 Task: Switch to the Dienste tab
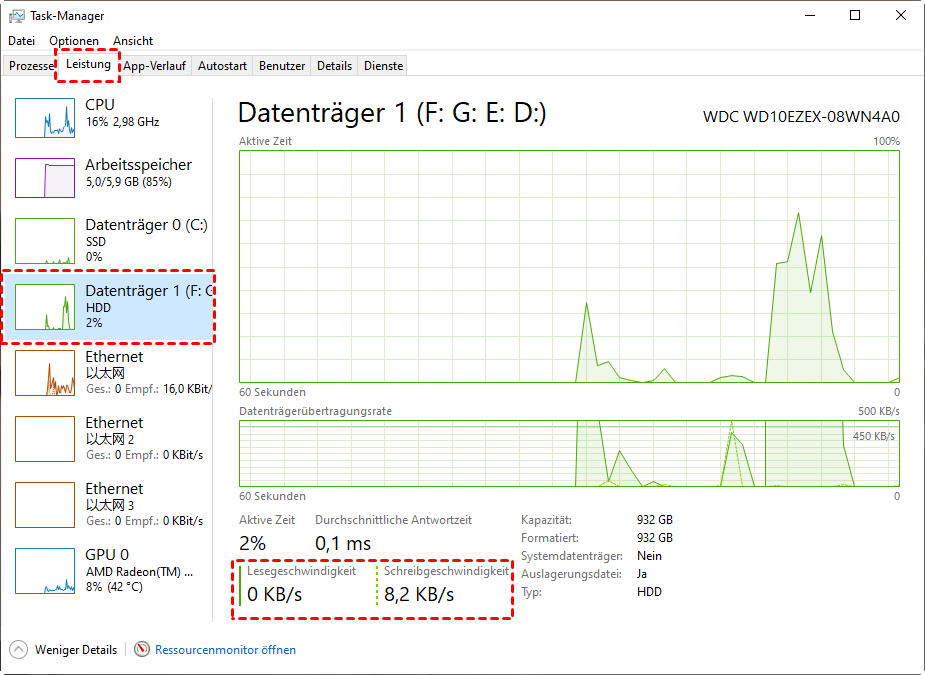pos(384,66)
